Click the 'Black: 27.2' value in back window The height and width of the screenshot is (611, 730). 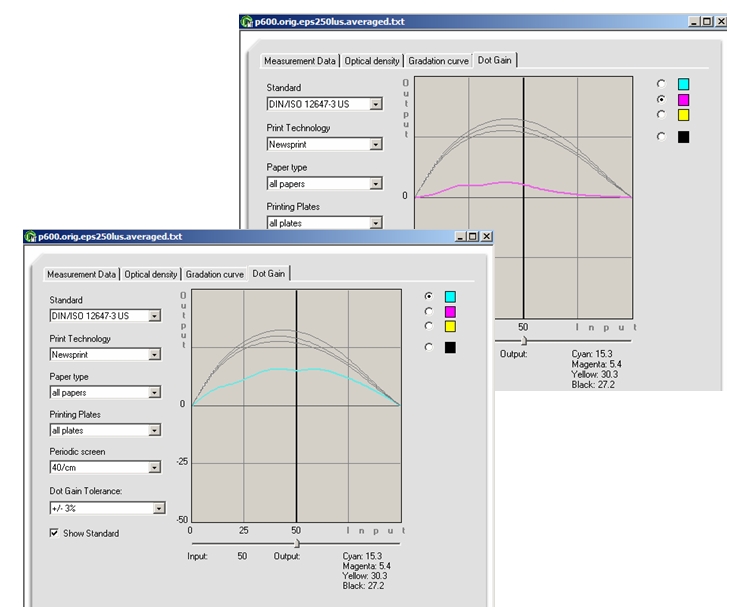click(x=593, y=385)
